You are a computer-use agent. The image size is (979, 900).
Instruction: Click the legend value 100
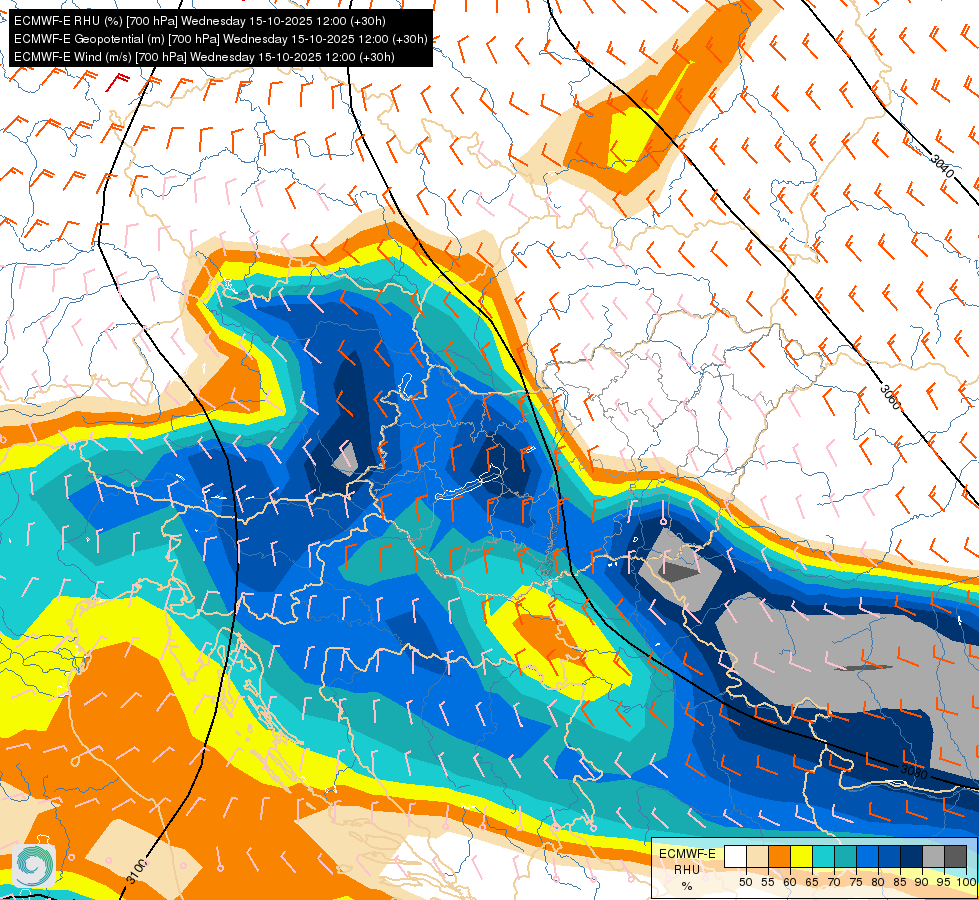967,883
